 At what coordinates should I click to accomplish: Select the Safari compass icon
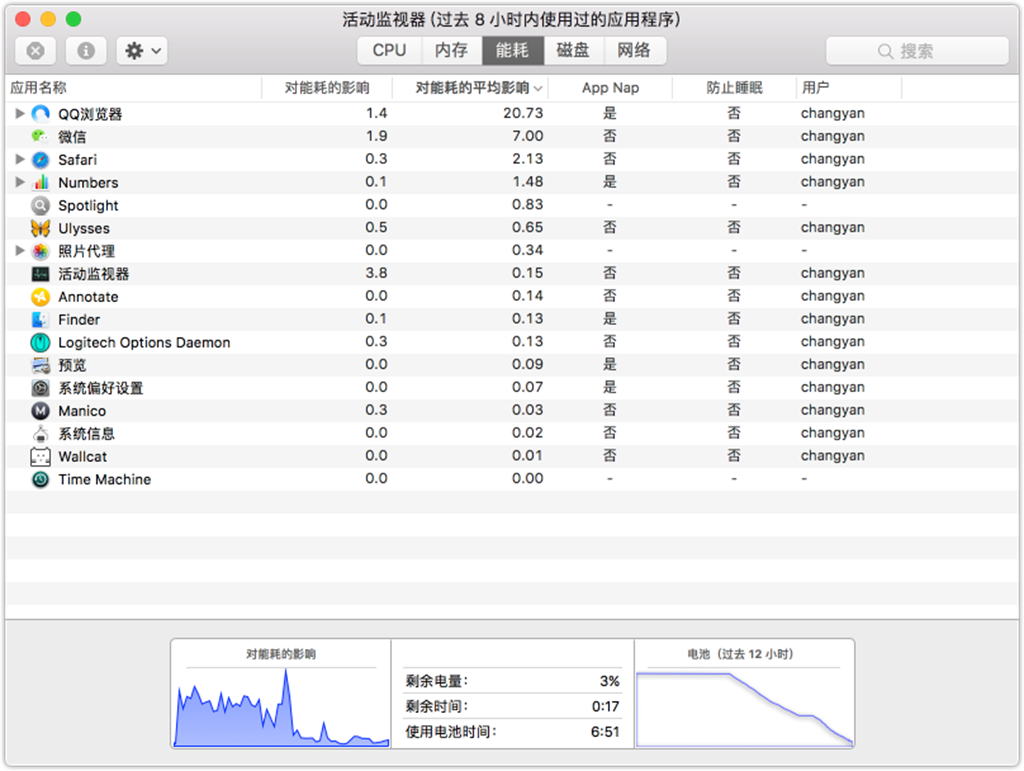tap(38, 159)
